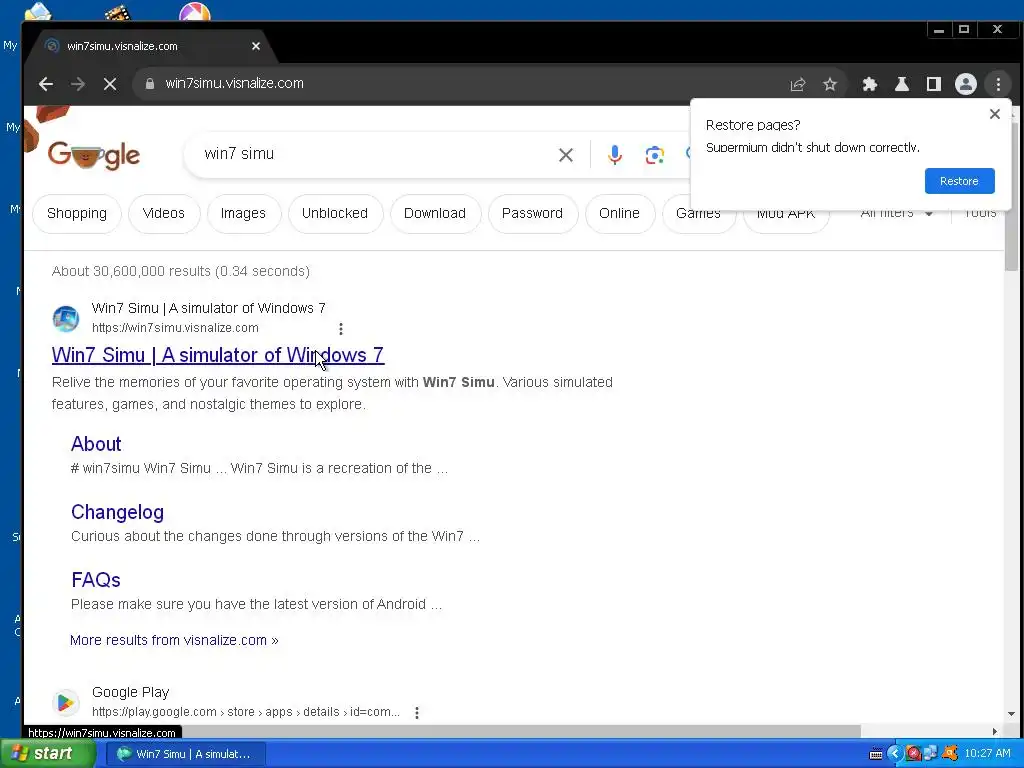Click the orange tray icon near clock
Screen dimensions: 1024x768
click(950, 754)
